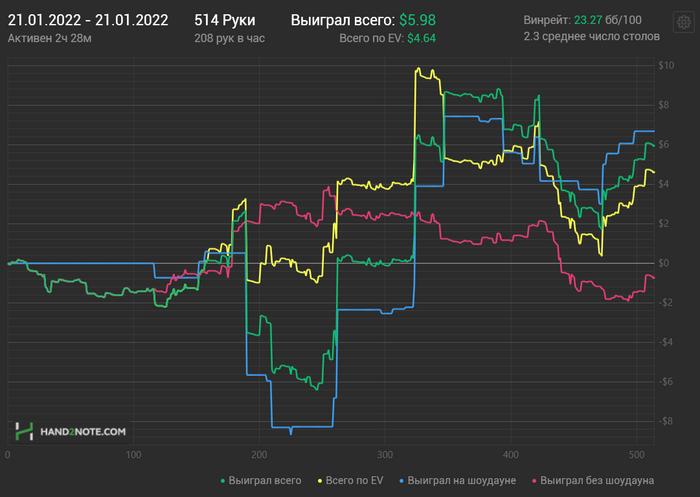Viewport: 700px width, 497px height.
Task: Toggle the "Выиграл без шоудауна" pink legend series
Action: (593, 480)
